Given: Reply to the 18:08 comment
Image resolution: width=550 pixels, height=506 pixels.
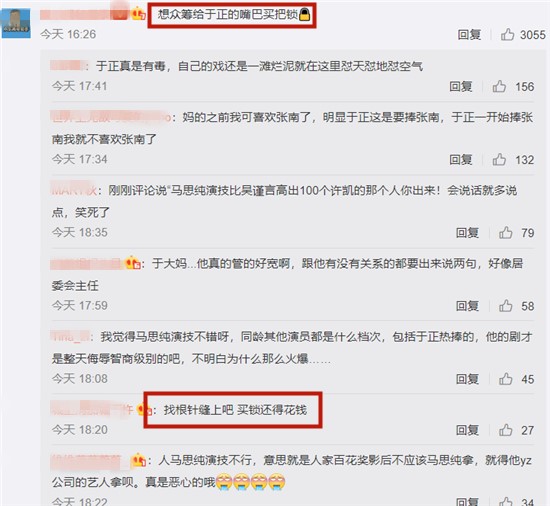Looking at the screenshot, I should tap(467, 379).
